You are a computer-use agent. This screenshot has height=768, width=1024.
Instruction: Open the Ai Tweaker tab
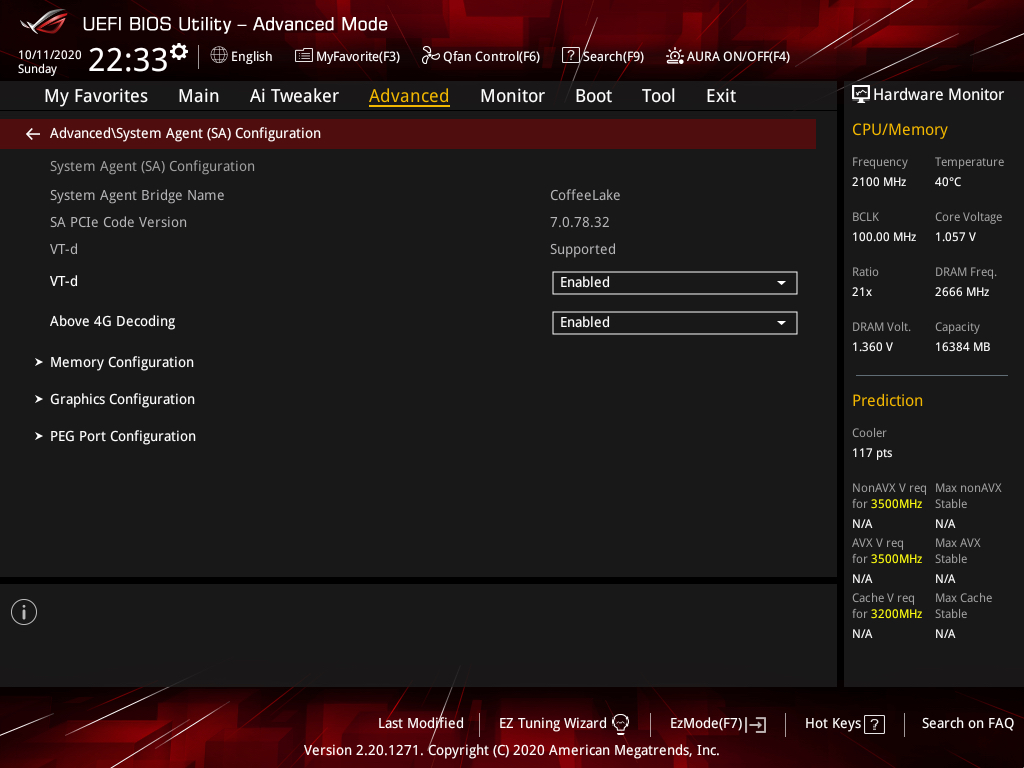[294, 96]
